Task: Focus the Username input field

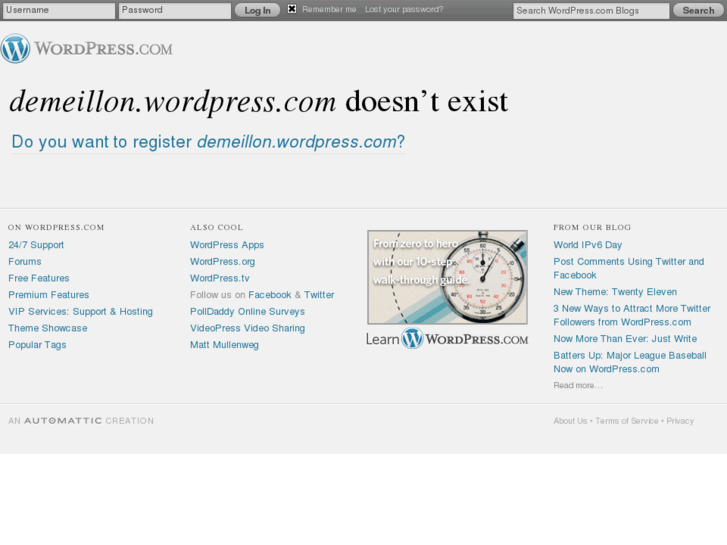Action: [x=59, y=10]
